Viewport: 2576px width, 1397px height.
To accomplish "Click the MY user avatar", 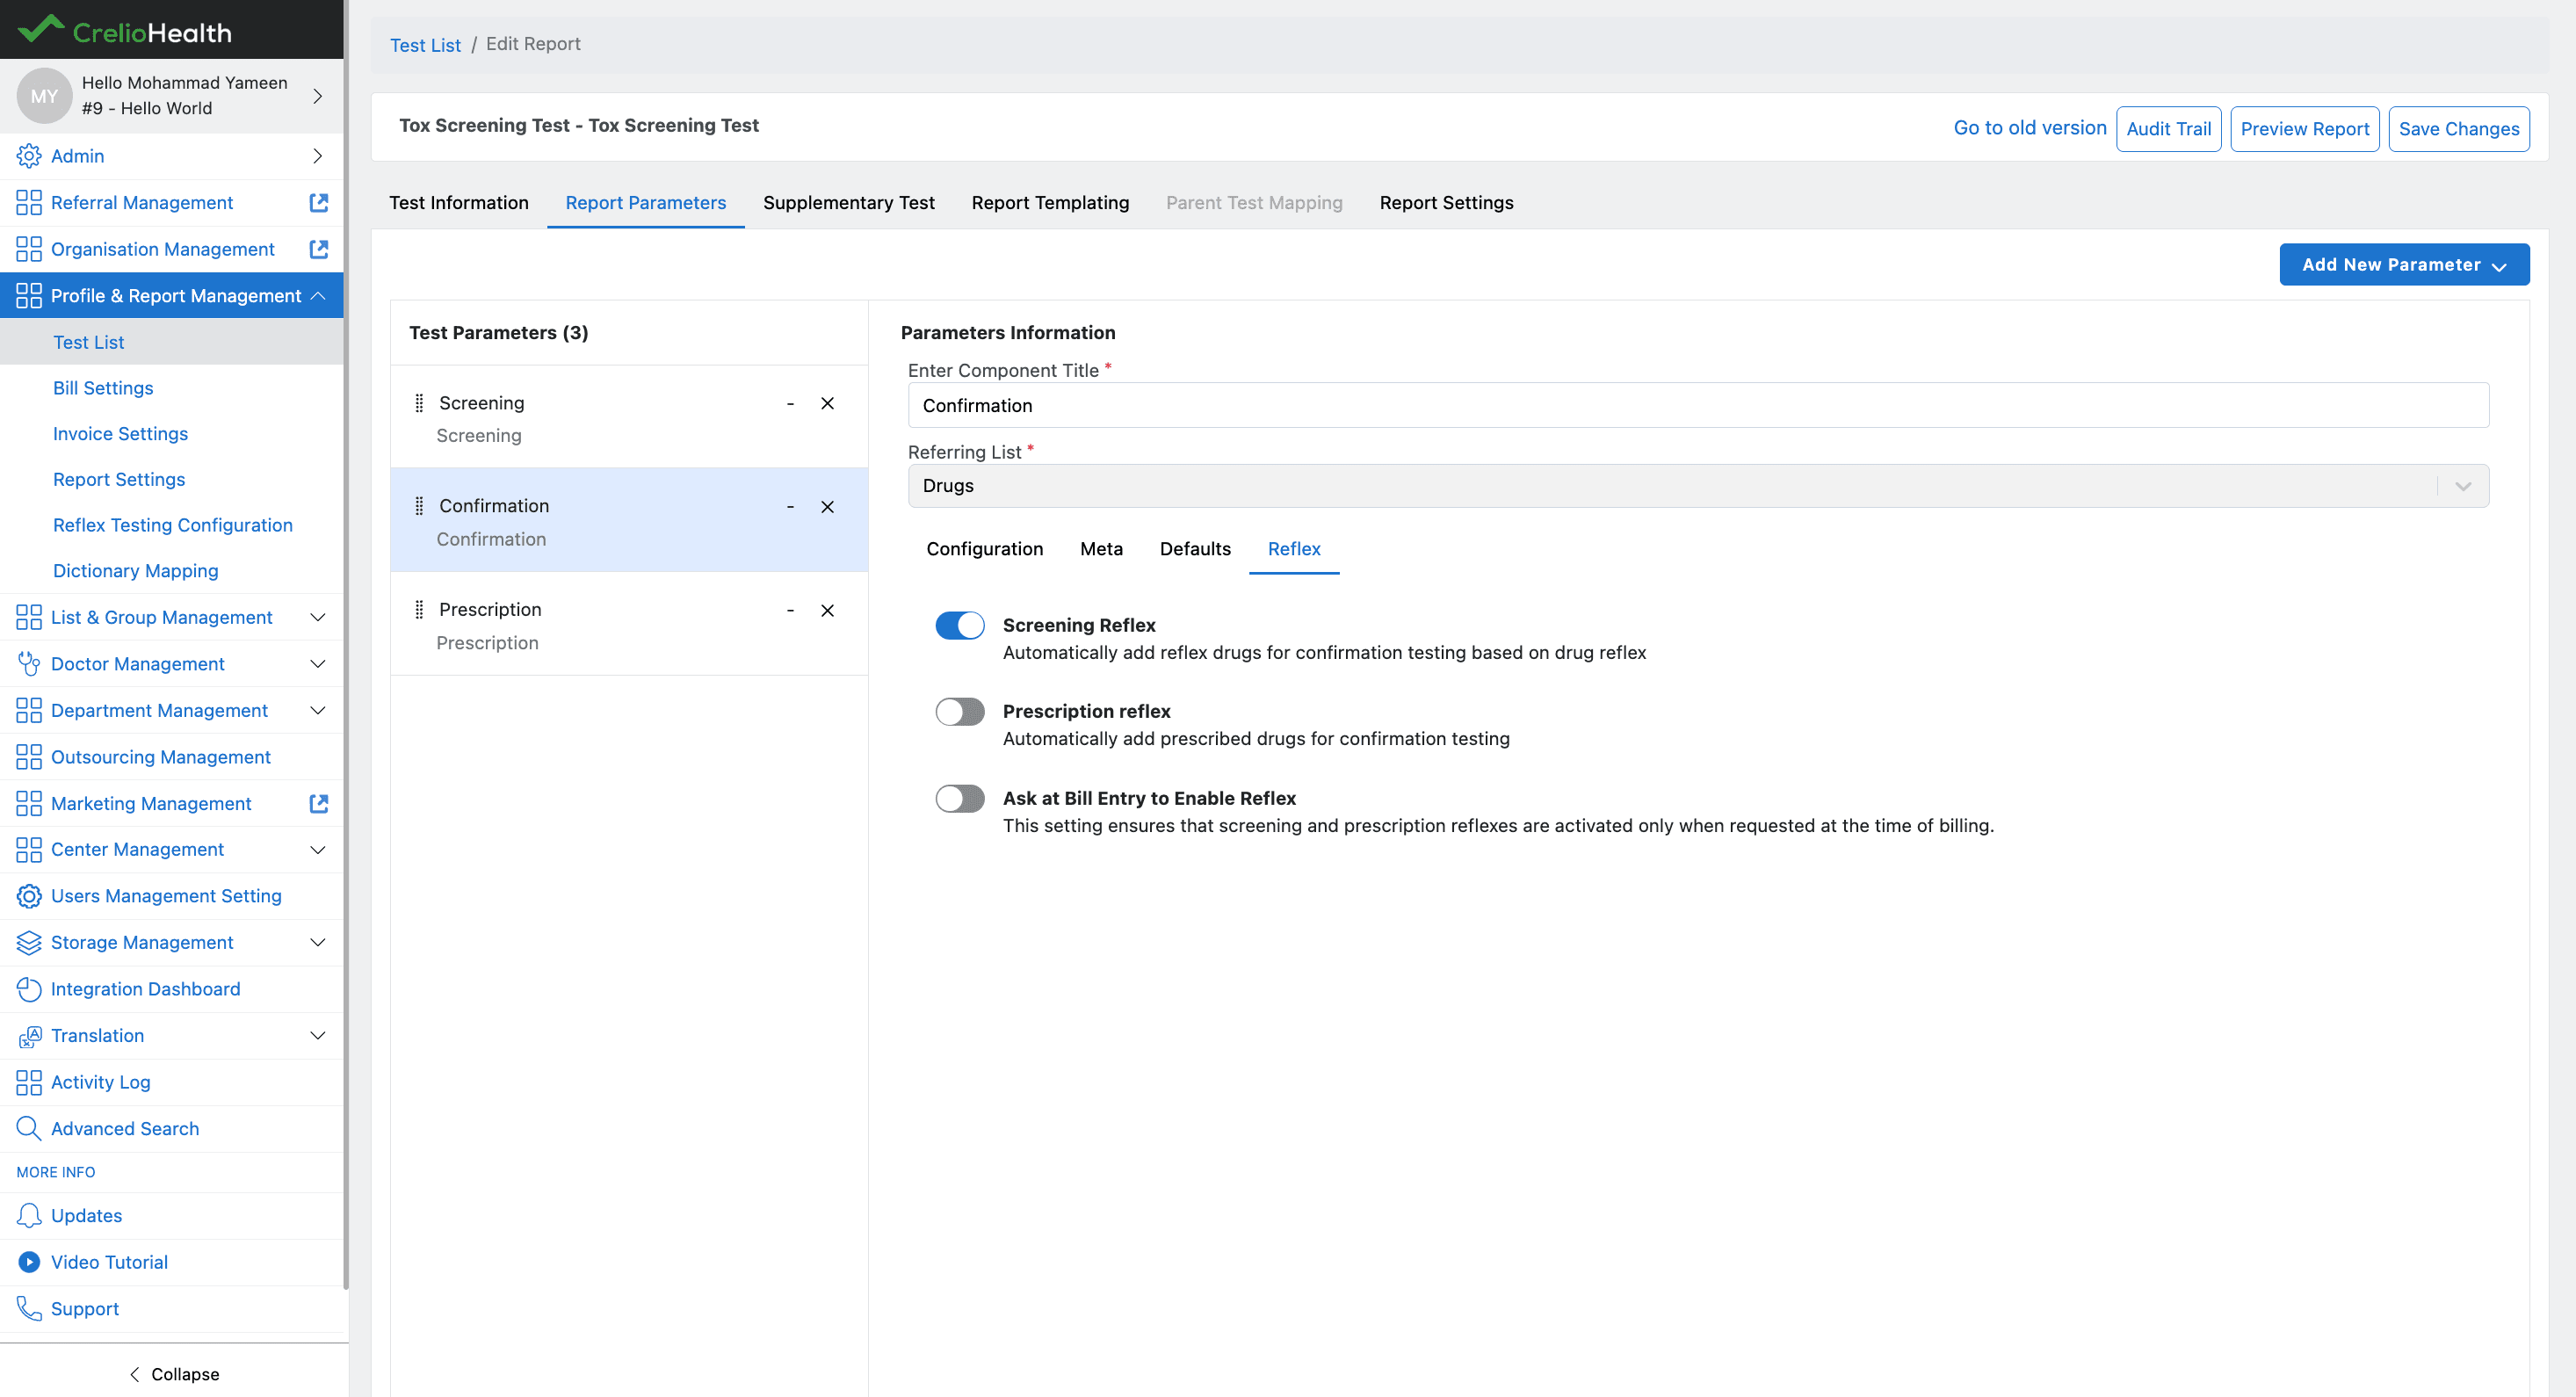I will 44,96.
